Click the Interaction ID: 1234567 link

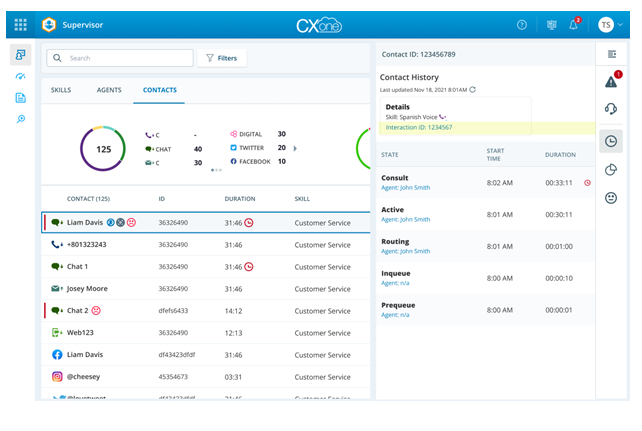tap(419, 127)
